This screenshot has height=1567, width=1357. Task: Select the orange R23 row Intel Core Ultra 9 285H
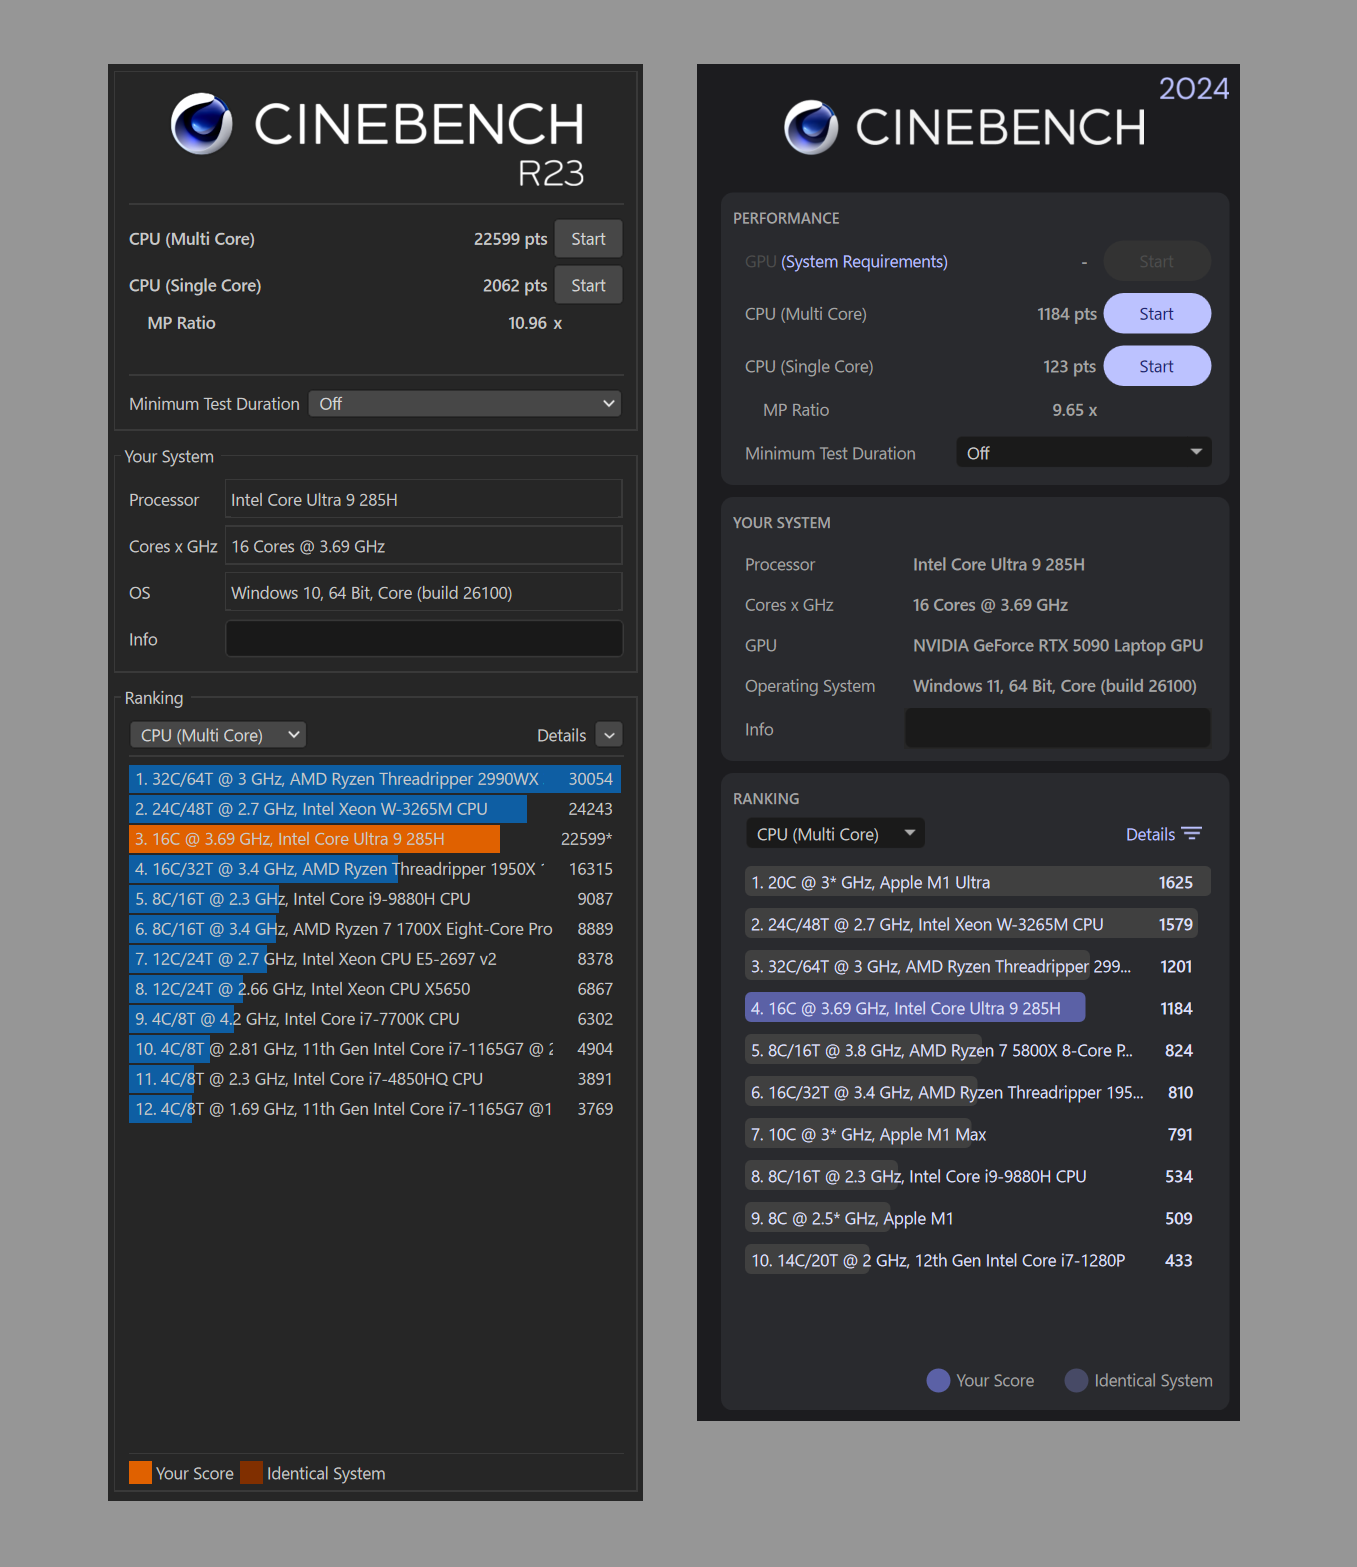[x=375, y=839]
